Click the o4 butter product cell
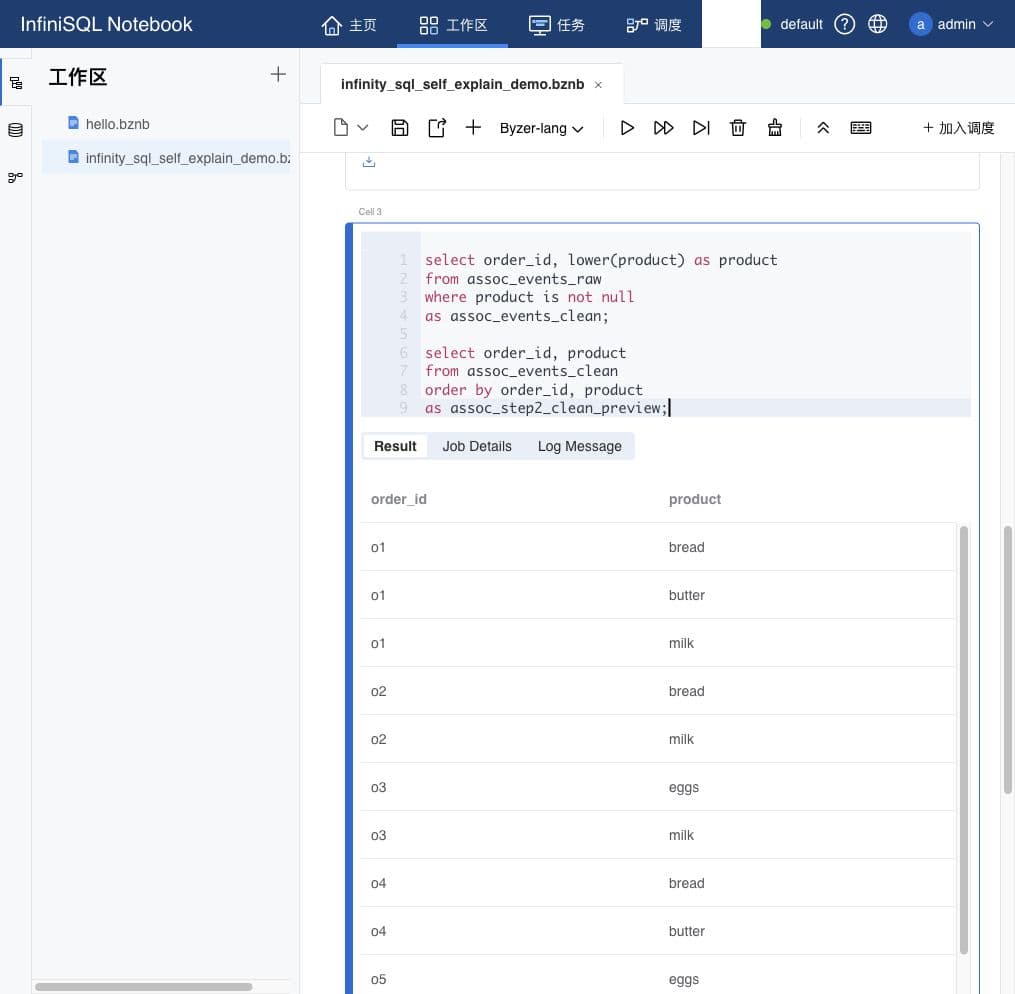The image size is (1015, 994). (686, 931)
